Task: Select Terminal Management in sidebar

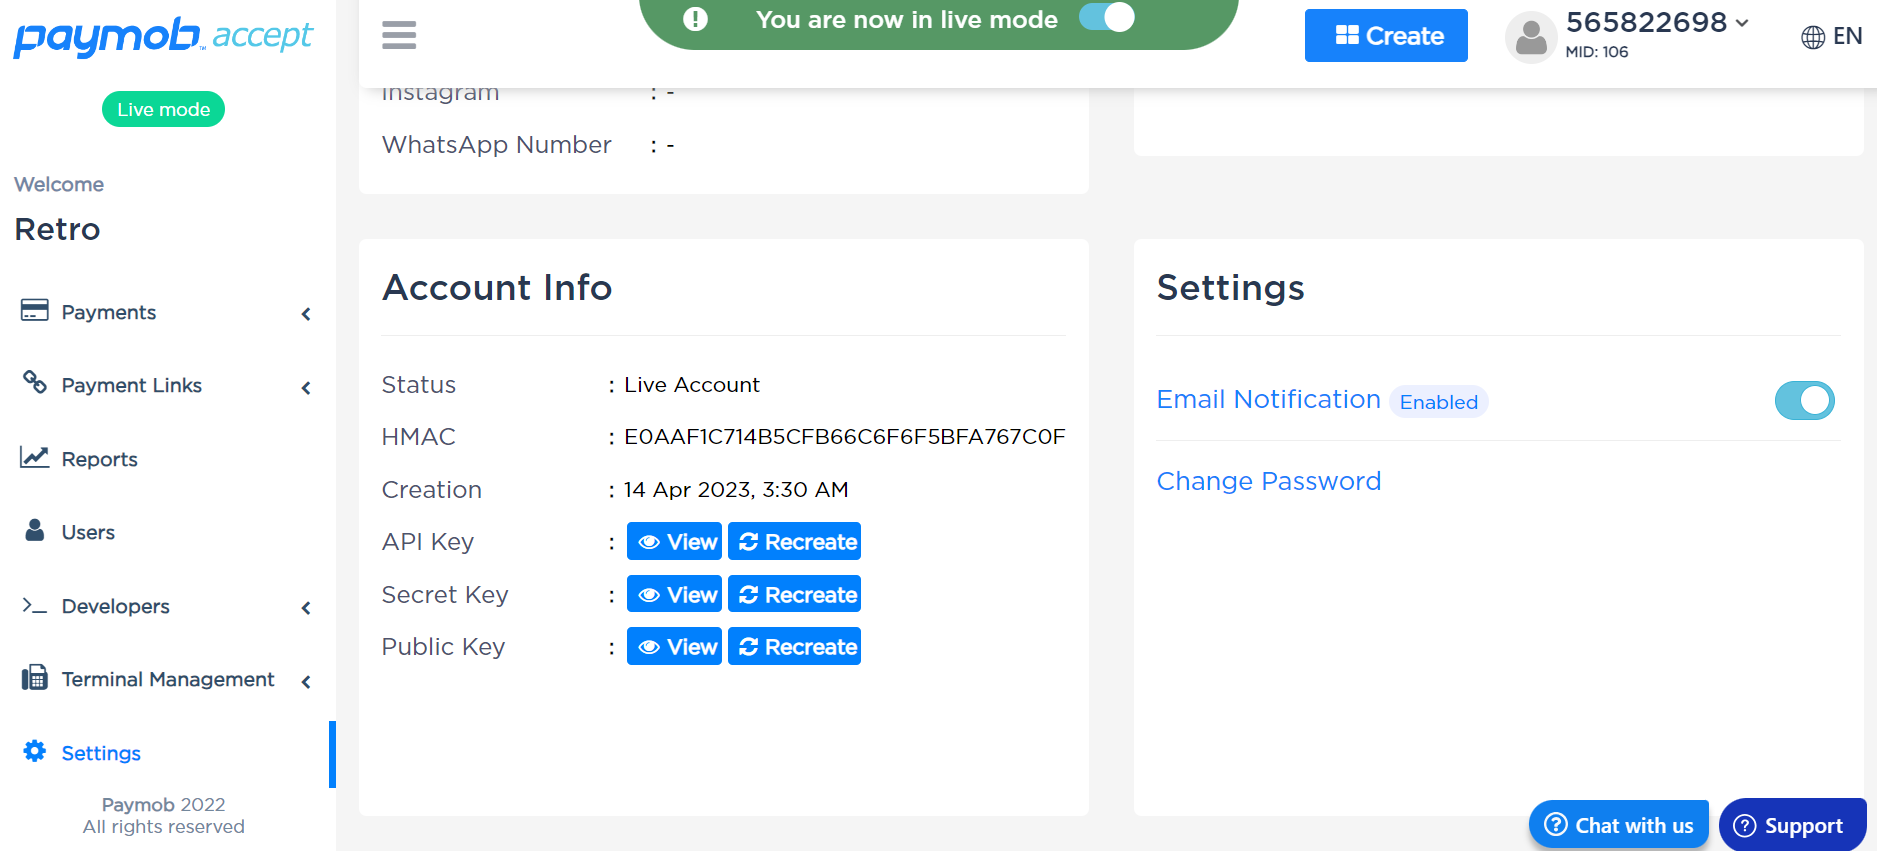Action: coord(167,679)
